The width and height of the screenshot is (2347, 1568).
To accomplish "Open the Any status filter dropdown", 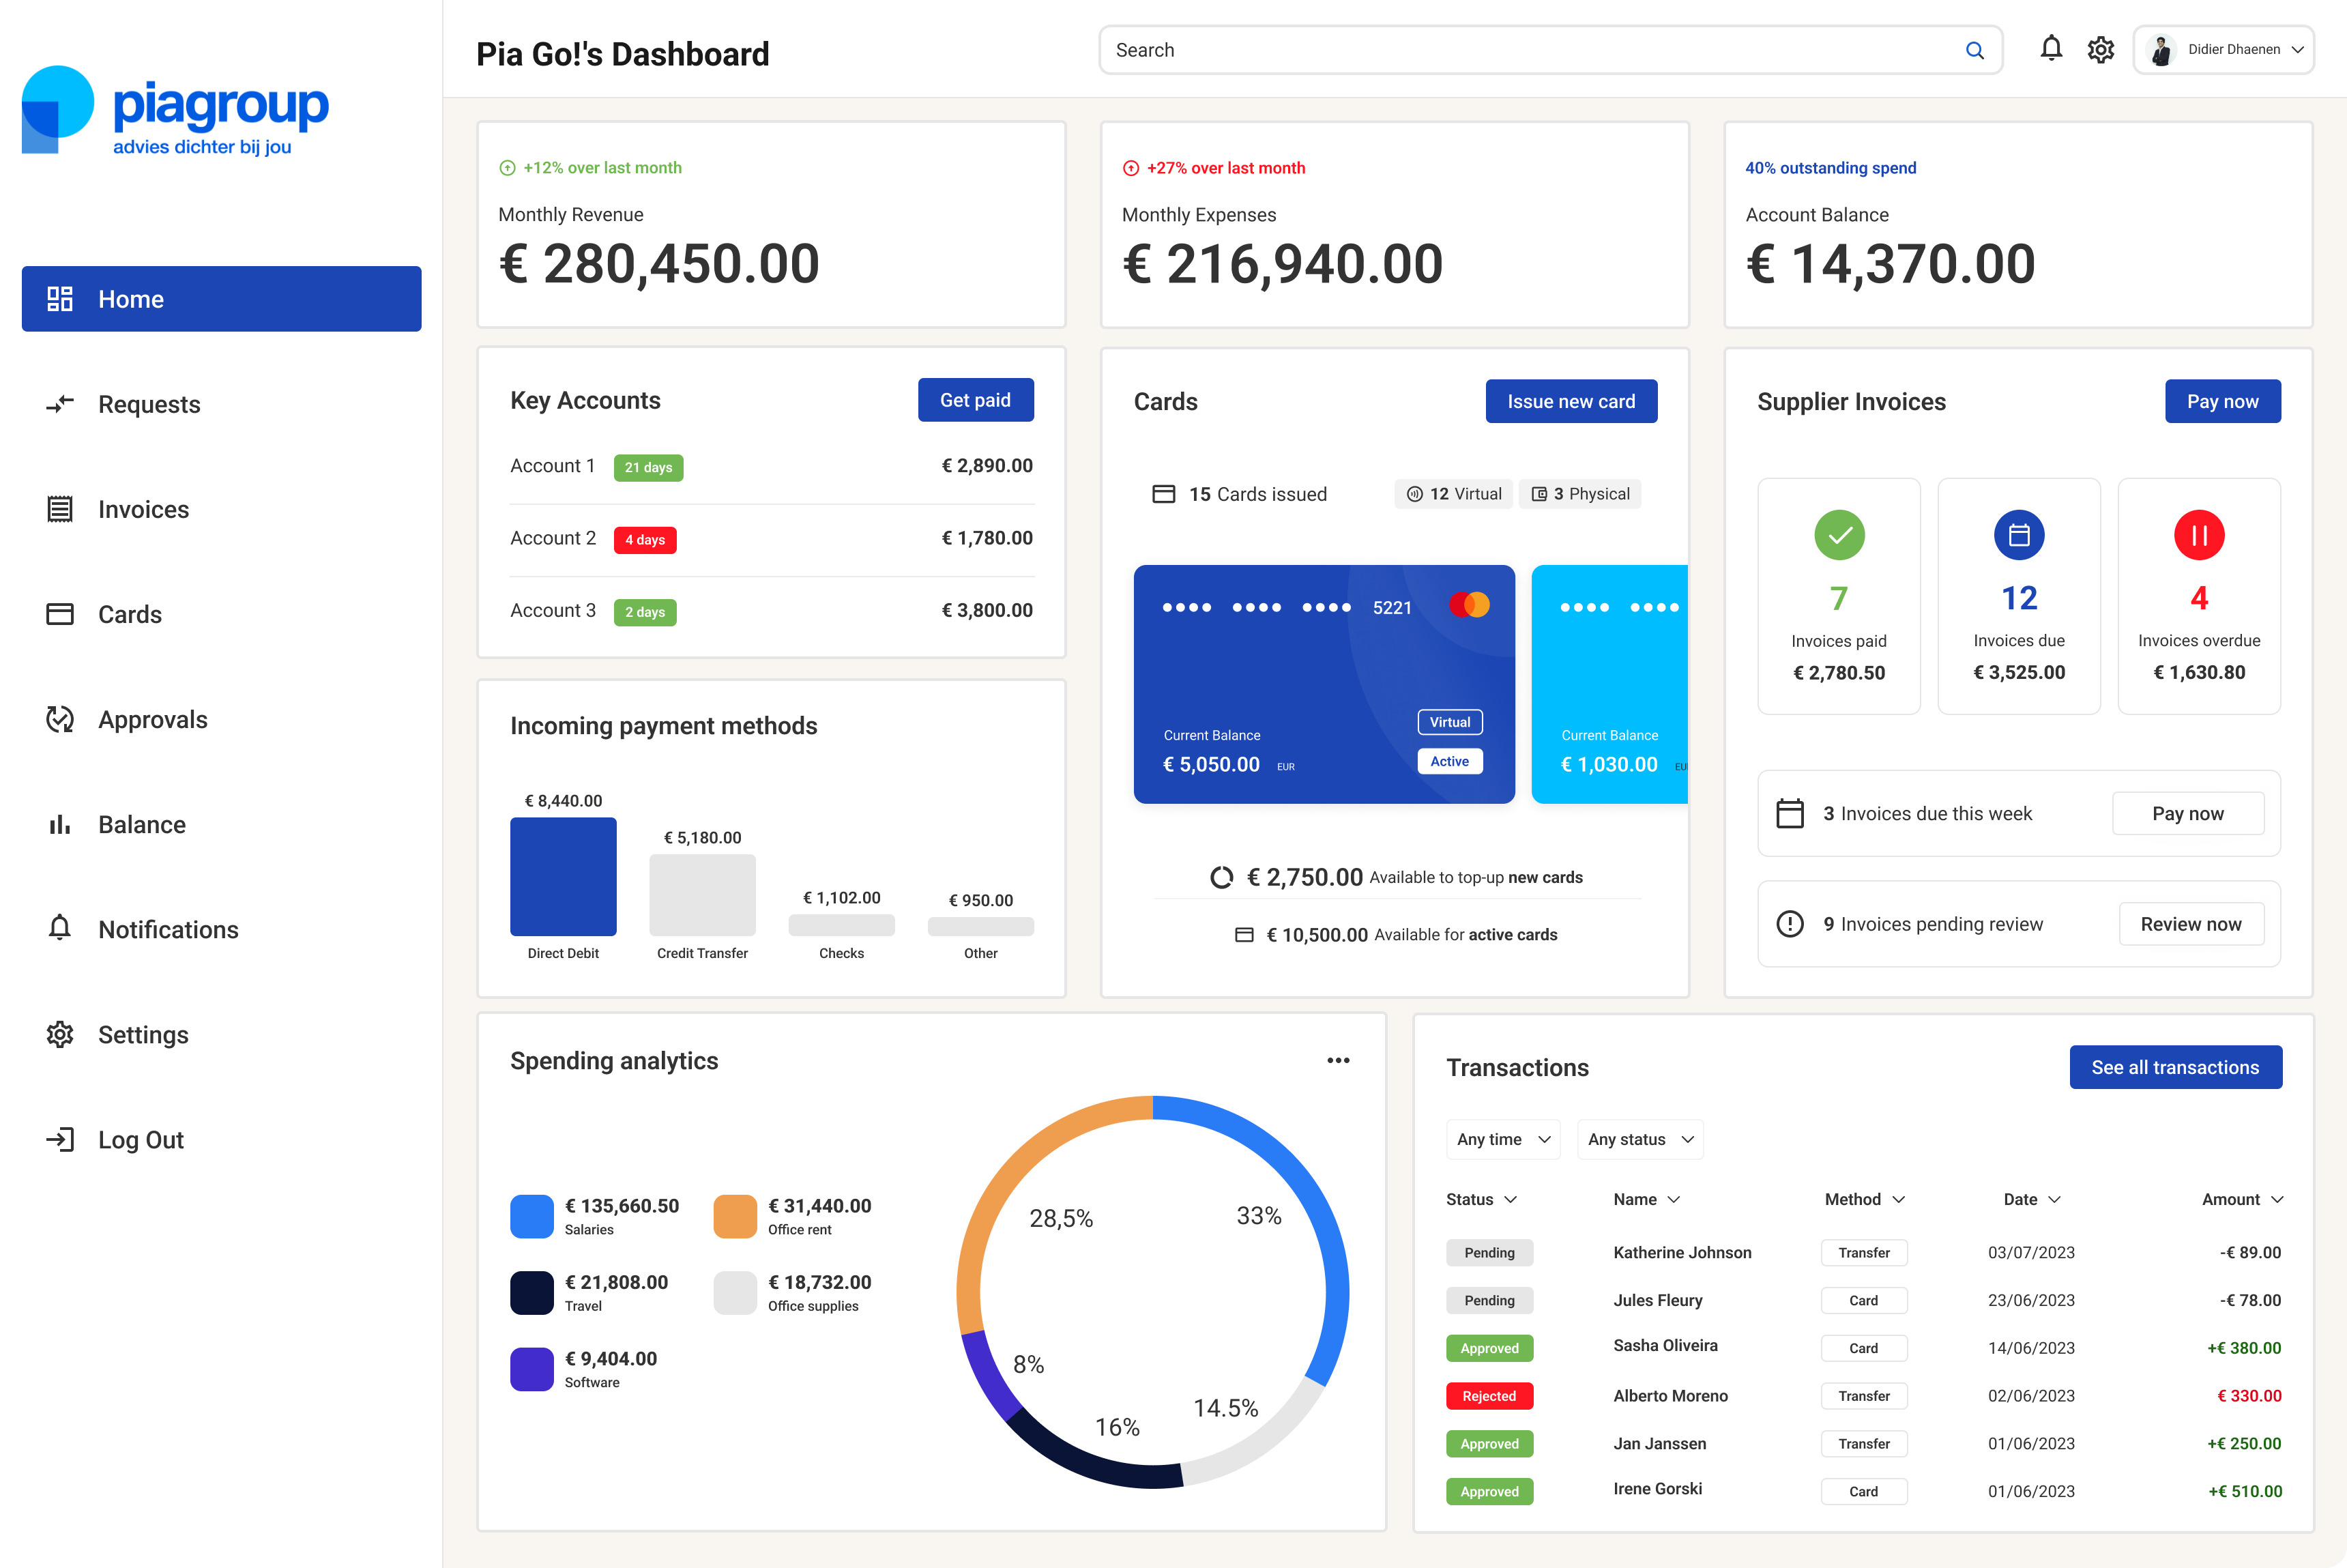I will [1639, 1139].
